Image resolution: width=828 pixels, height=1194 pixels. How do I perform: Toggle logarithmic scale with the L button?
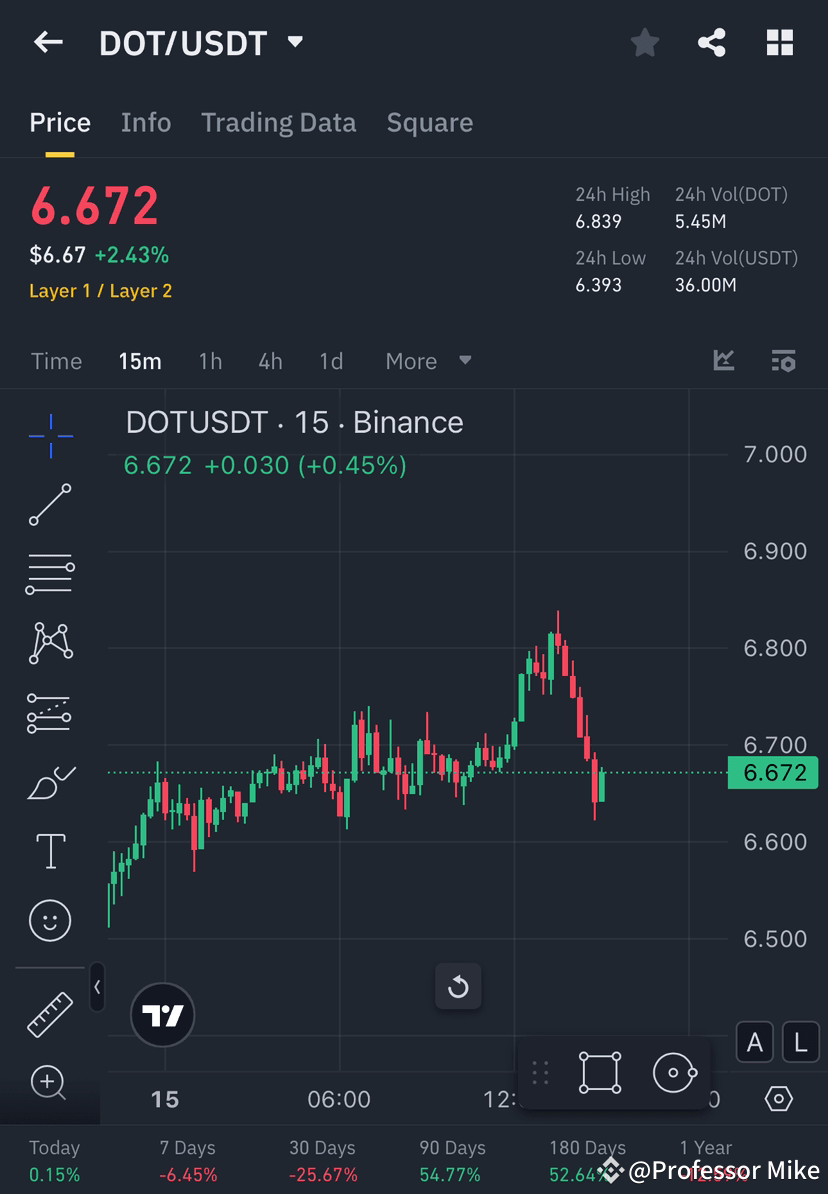coord(800,1042)
